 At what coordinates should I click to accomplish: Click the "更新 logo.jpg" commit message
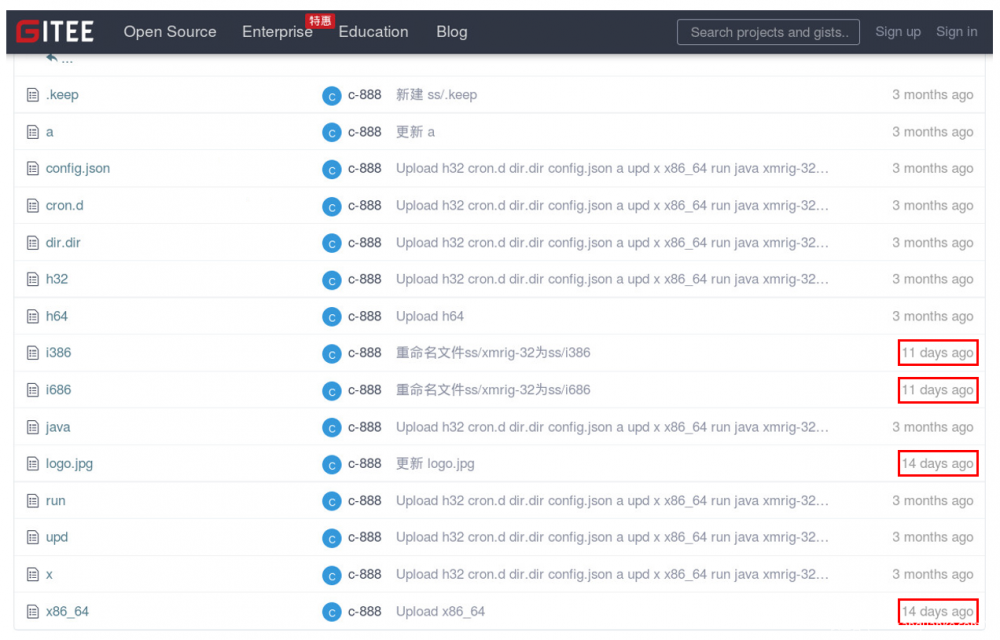point(434,463)
